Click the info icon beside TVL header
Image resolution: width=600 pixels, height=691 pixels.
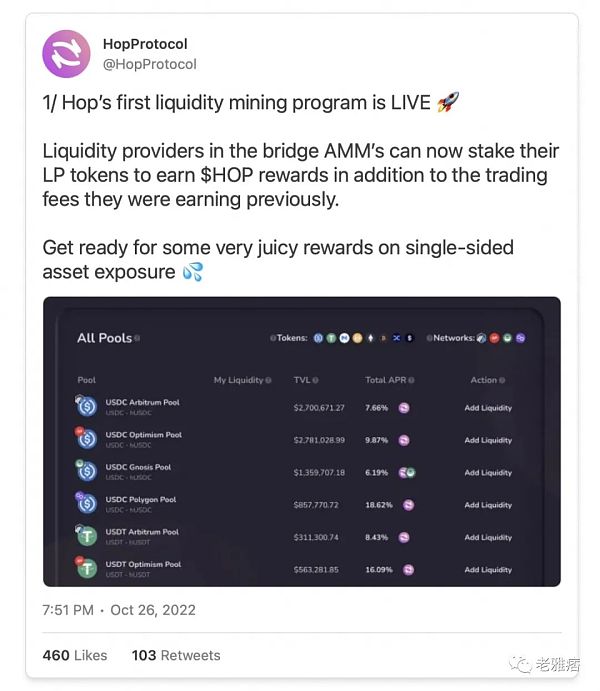click(x=315, y=380)
